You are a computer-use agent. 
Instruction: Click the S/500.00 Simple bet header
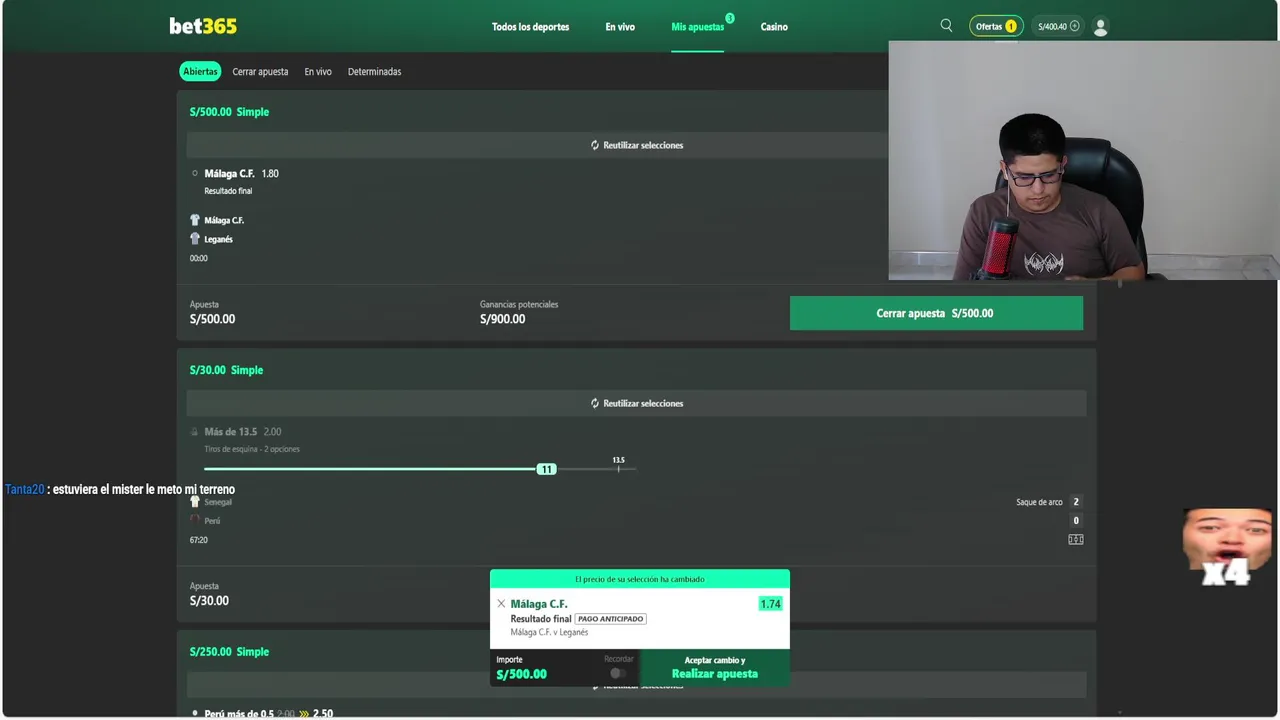(x=229, y=112)
